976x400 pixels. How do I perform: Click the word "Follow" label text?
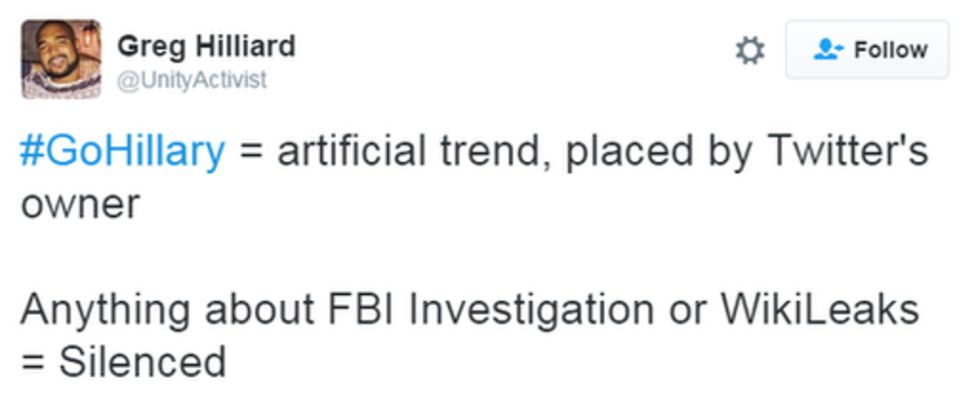pos(890,49)
